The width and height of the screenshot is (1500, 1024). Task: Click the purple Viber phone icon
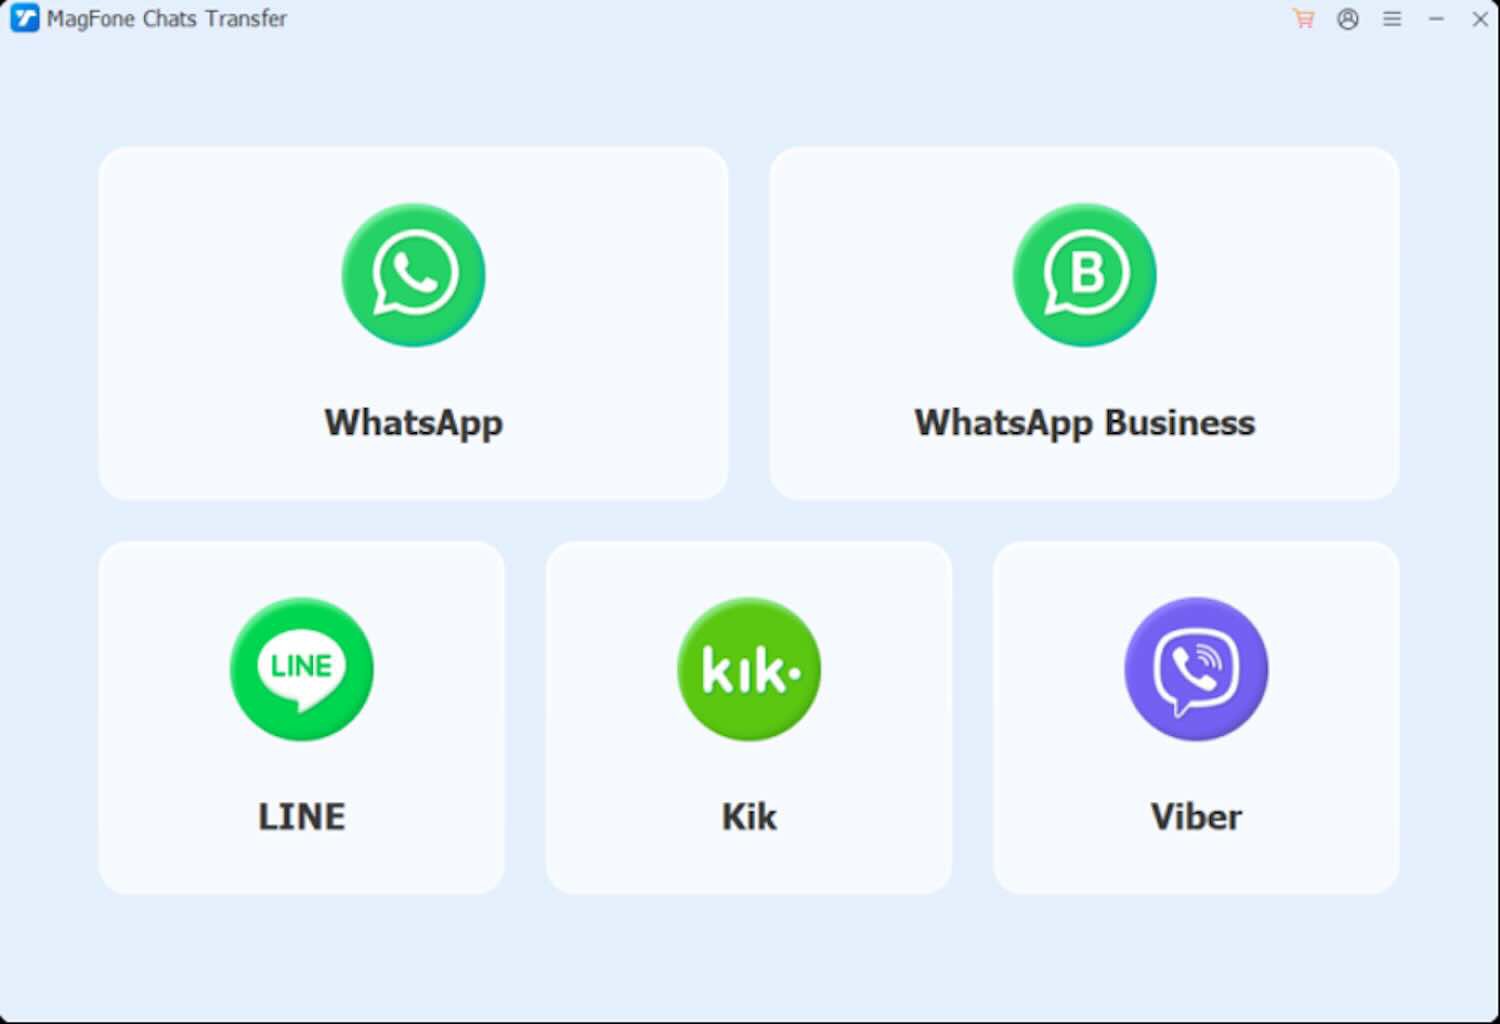pyautogui.click(x=1196, y=669)
